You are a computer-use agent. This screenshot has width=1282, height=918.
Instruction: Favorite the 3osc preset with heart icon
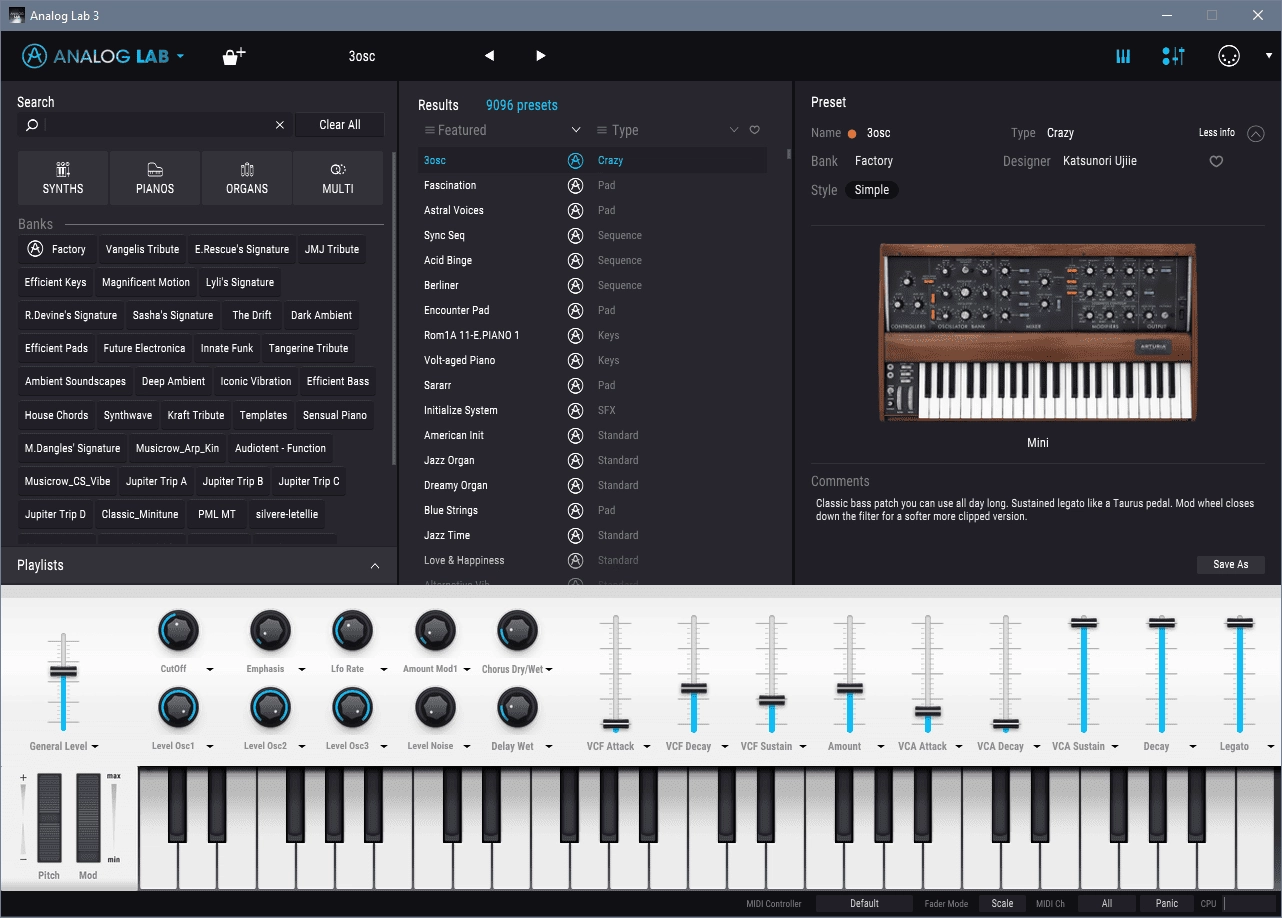click(1216, 161)
